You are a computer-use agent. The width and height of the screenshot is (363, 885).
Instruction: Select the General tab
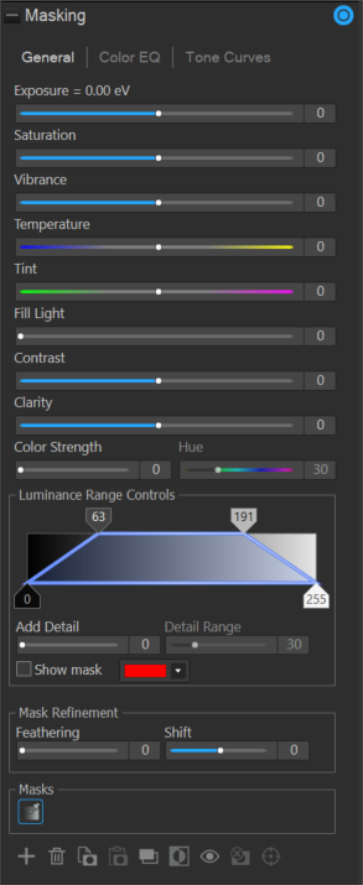pyautogui.click(x=48, y=58)
